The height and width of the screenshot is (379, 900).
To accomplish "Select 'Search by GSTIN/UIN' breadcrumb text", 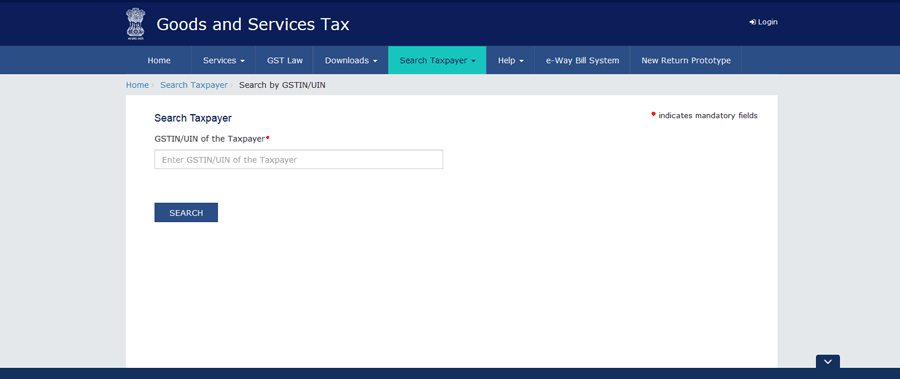I will pos(282,85).
